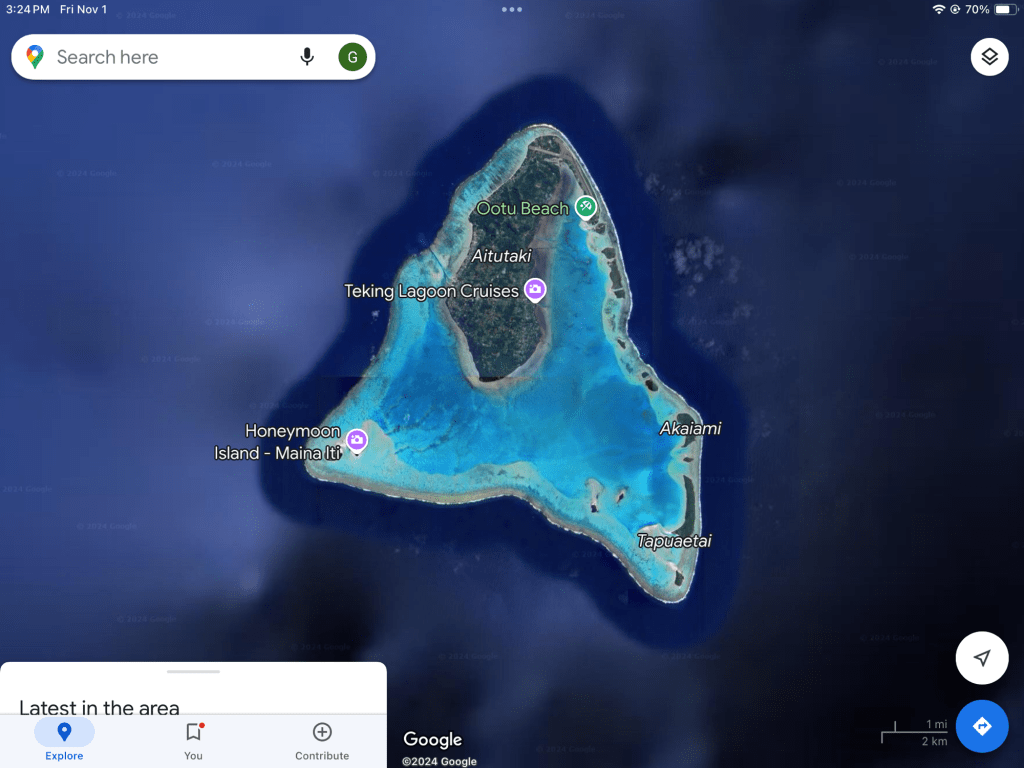Center map with location arrow button

pos(982,658)
